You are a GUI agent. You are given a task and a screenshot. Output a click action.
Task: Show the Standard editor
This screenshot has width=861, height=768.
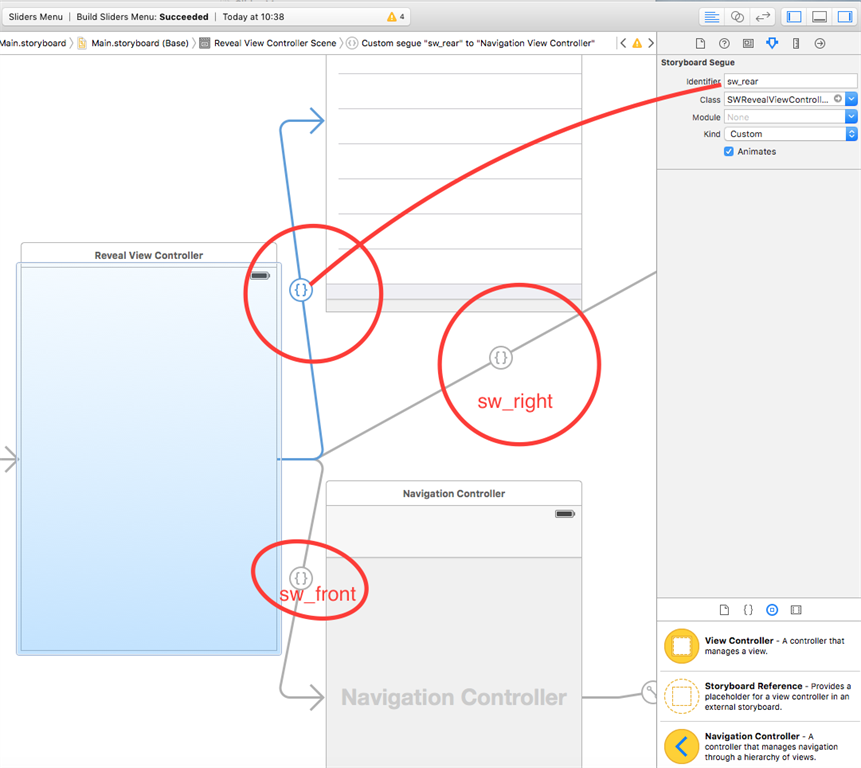pos(712,17)
